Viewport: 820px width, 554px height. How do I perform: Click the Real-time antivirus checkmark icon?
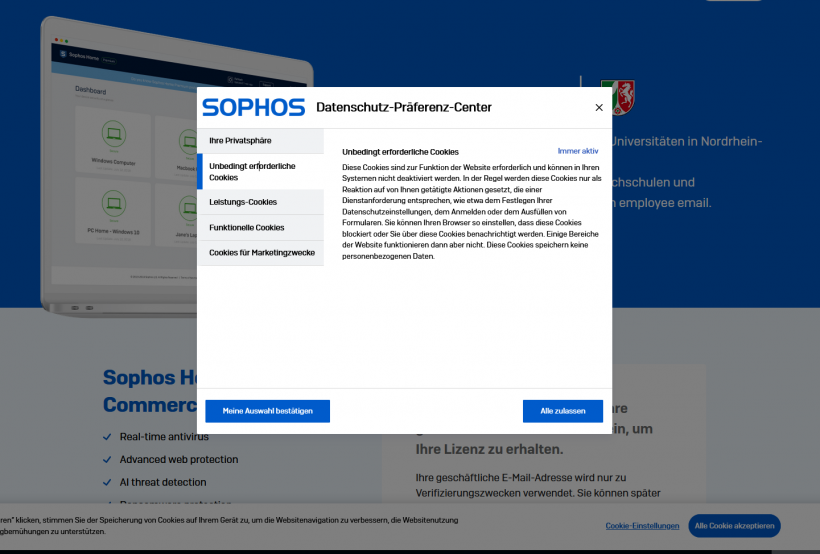(107, 437)
